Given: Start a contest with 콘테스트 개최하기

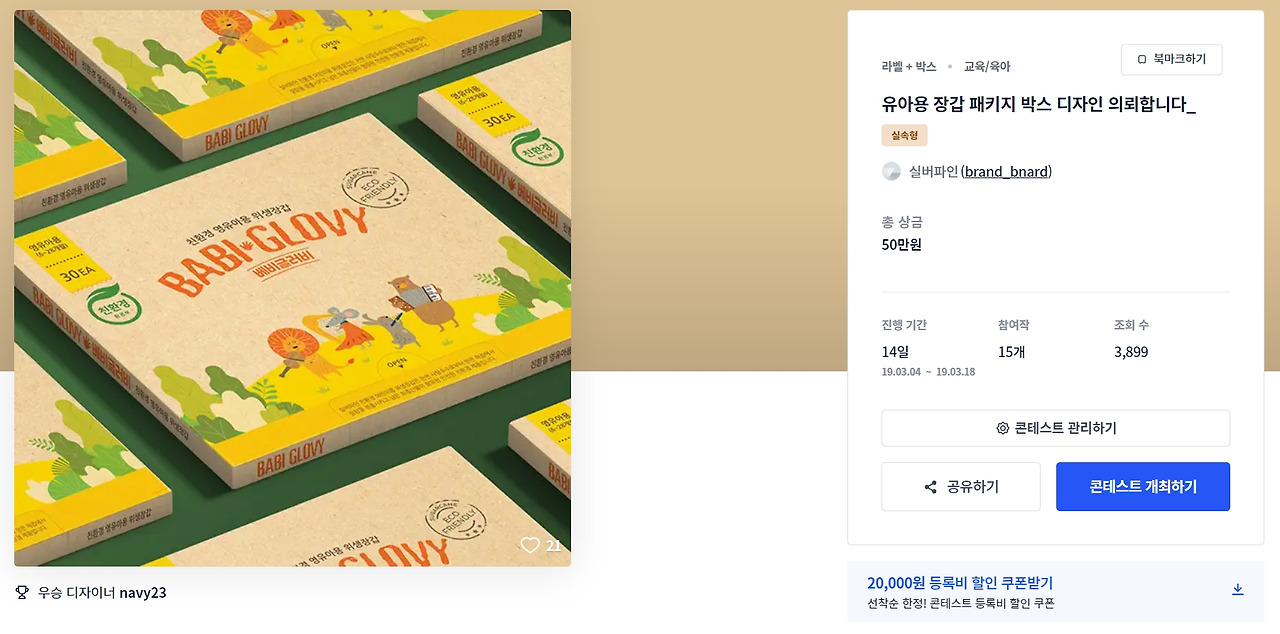Looking at the screenshot, I should [x=1143, y=487].
